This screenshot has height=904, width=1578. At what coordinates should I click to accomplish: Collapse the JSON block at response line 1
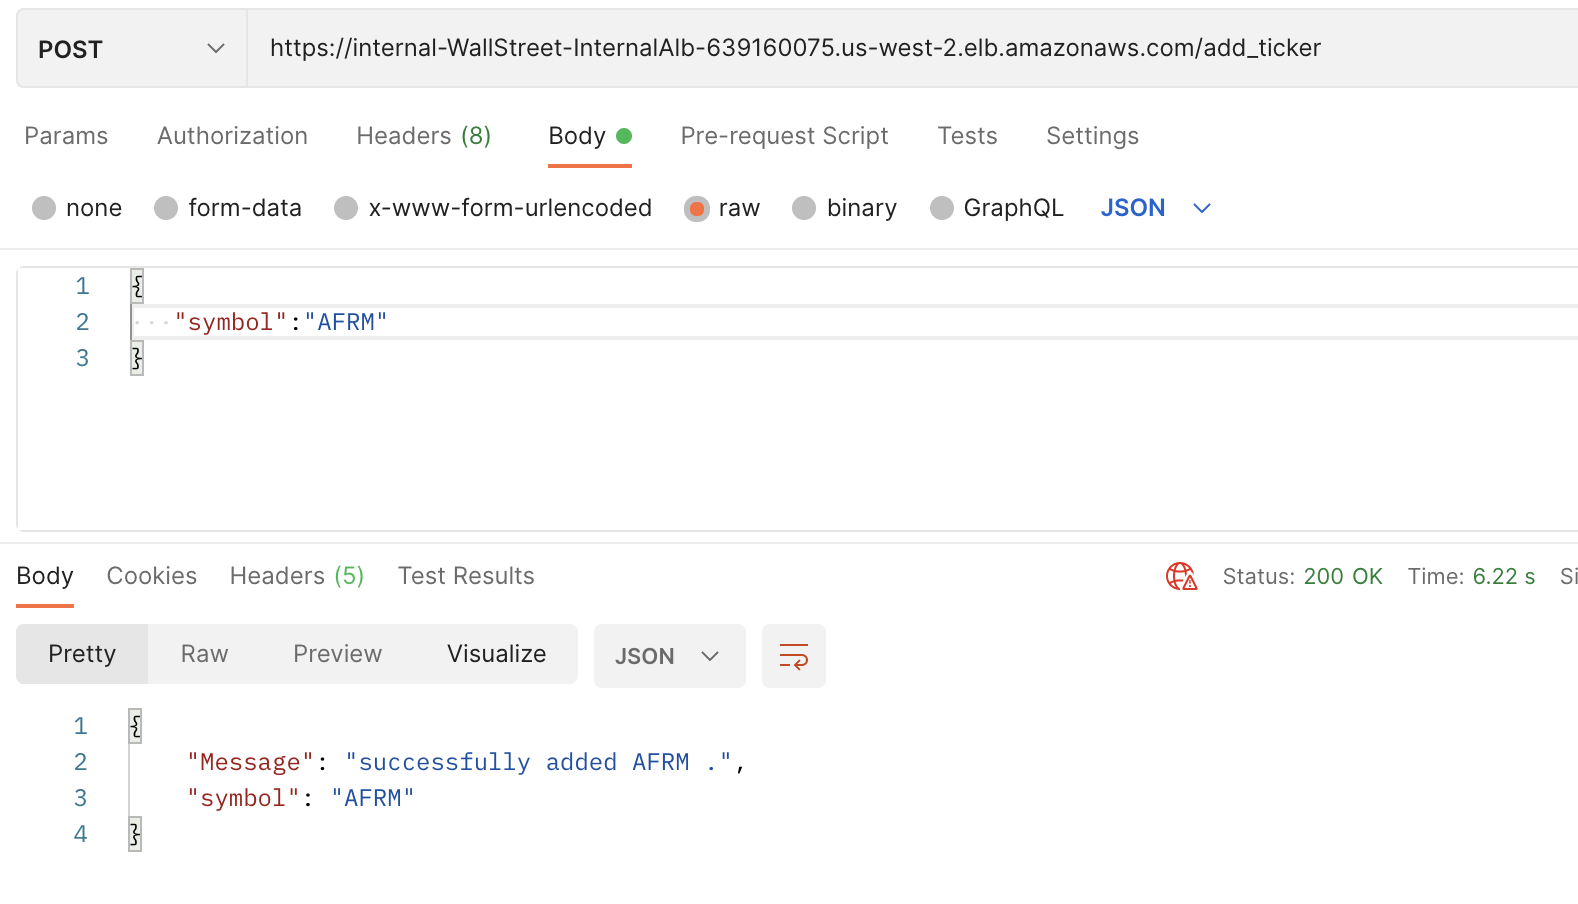pyautogui.click(x=134, y=725)
